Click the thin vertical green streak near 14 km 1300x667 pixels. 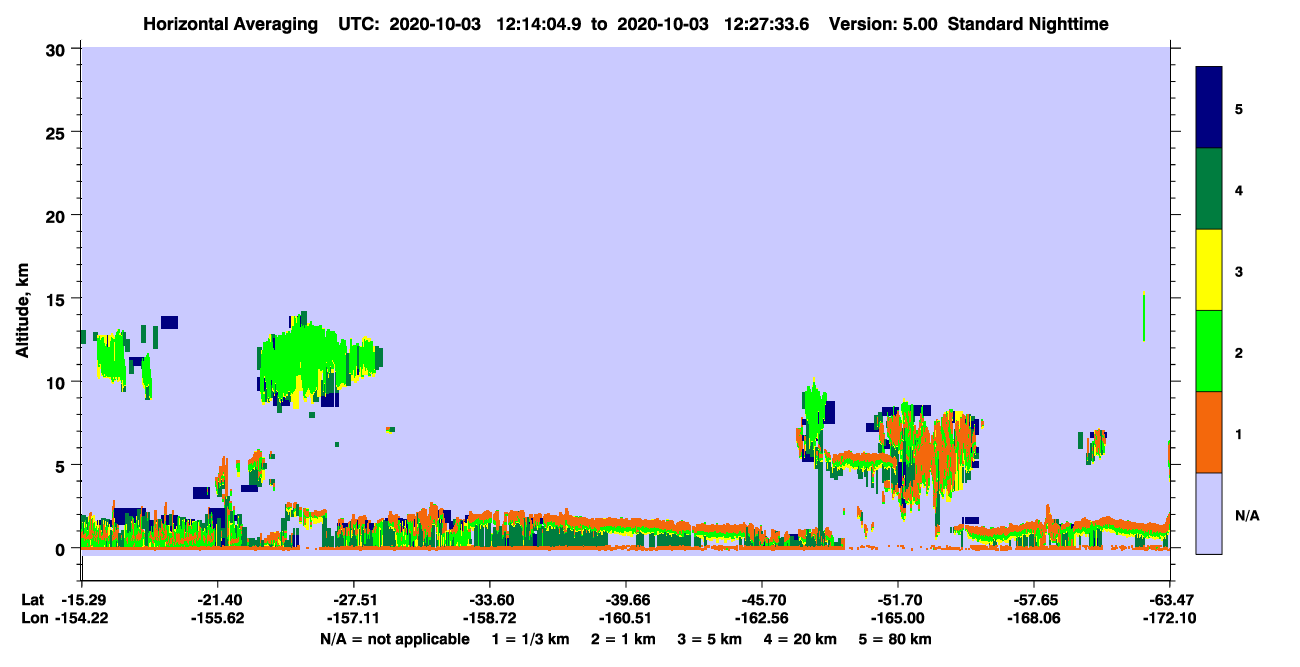pos(1144,316)
